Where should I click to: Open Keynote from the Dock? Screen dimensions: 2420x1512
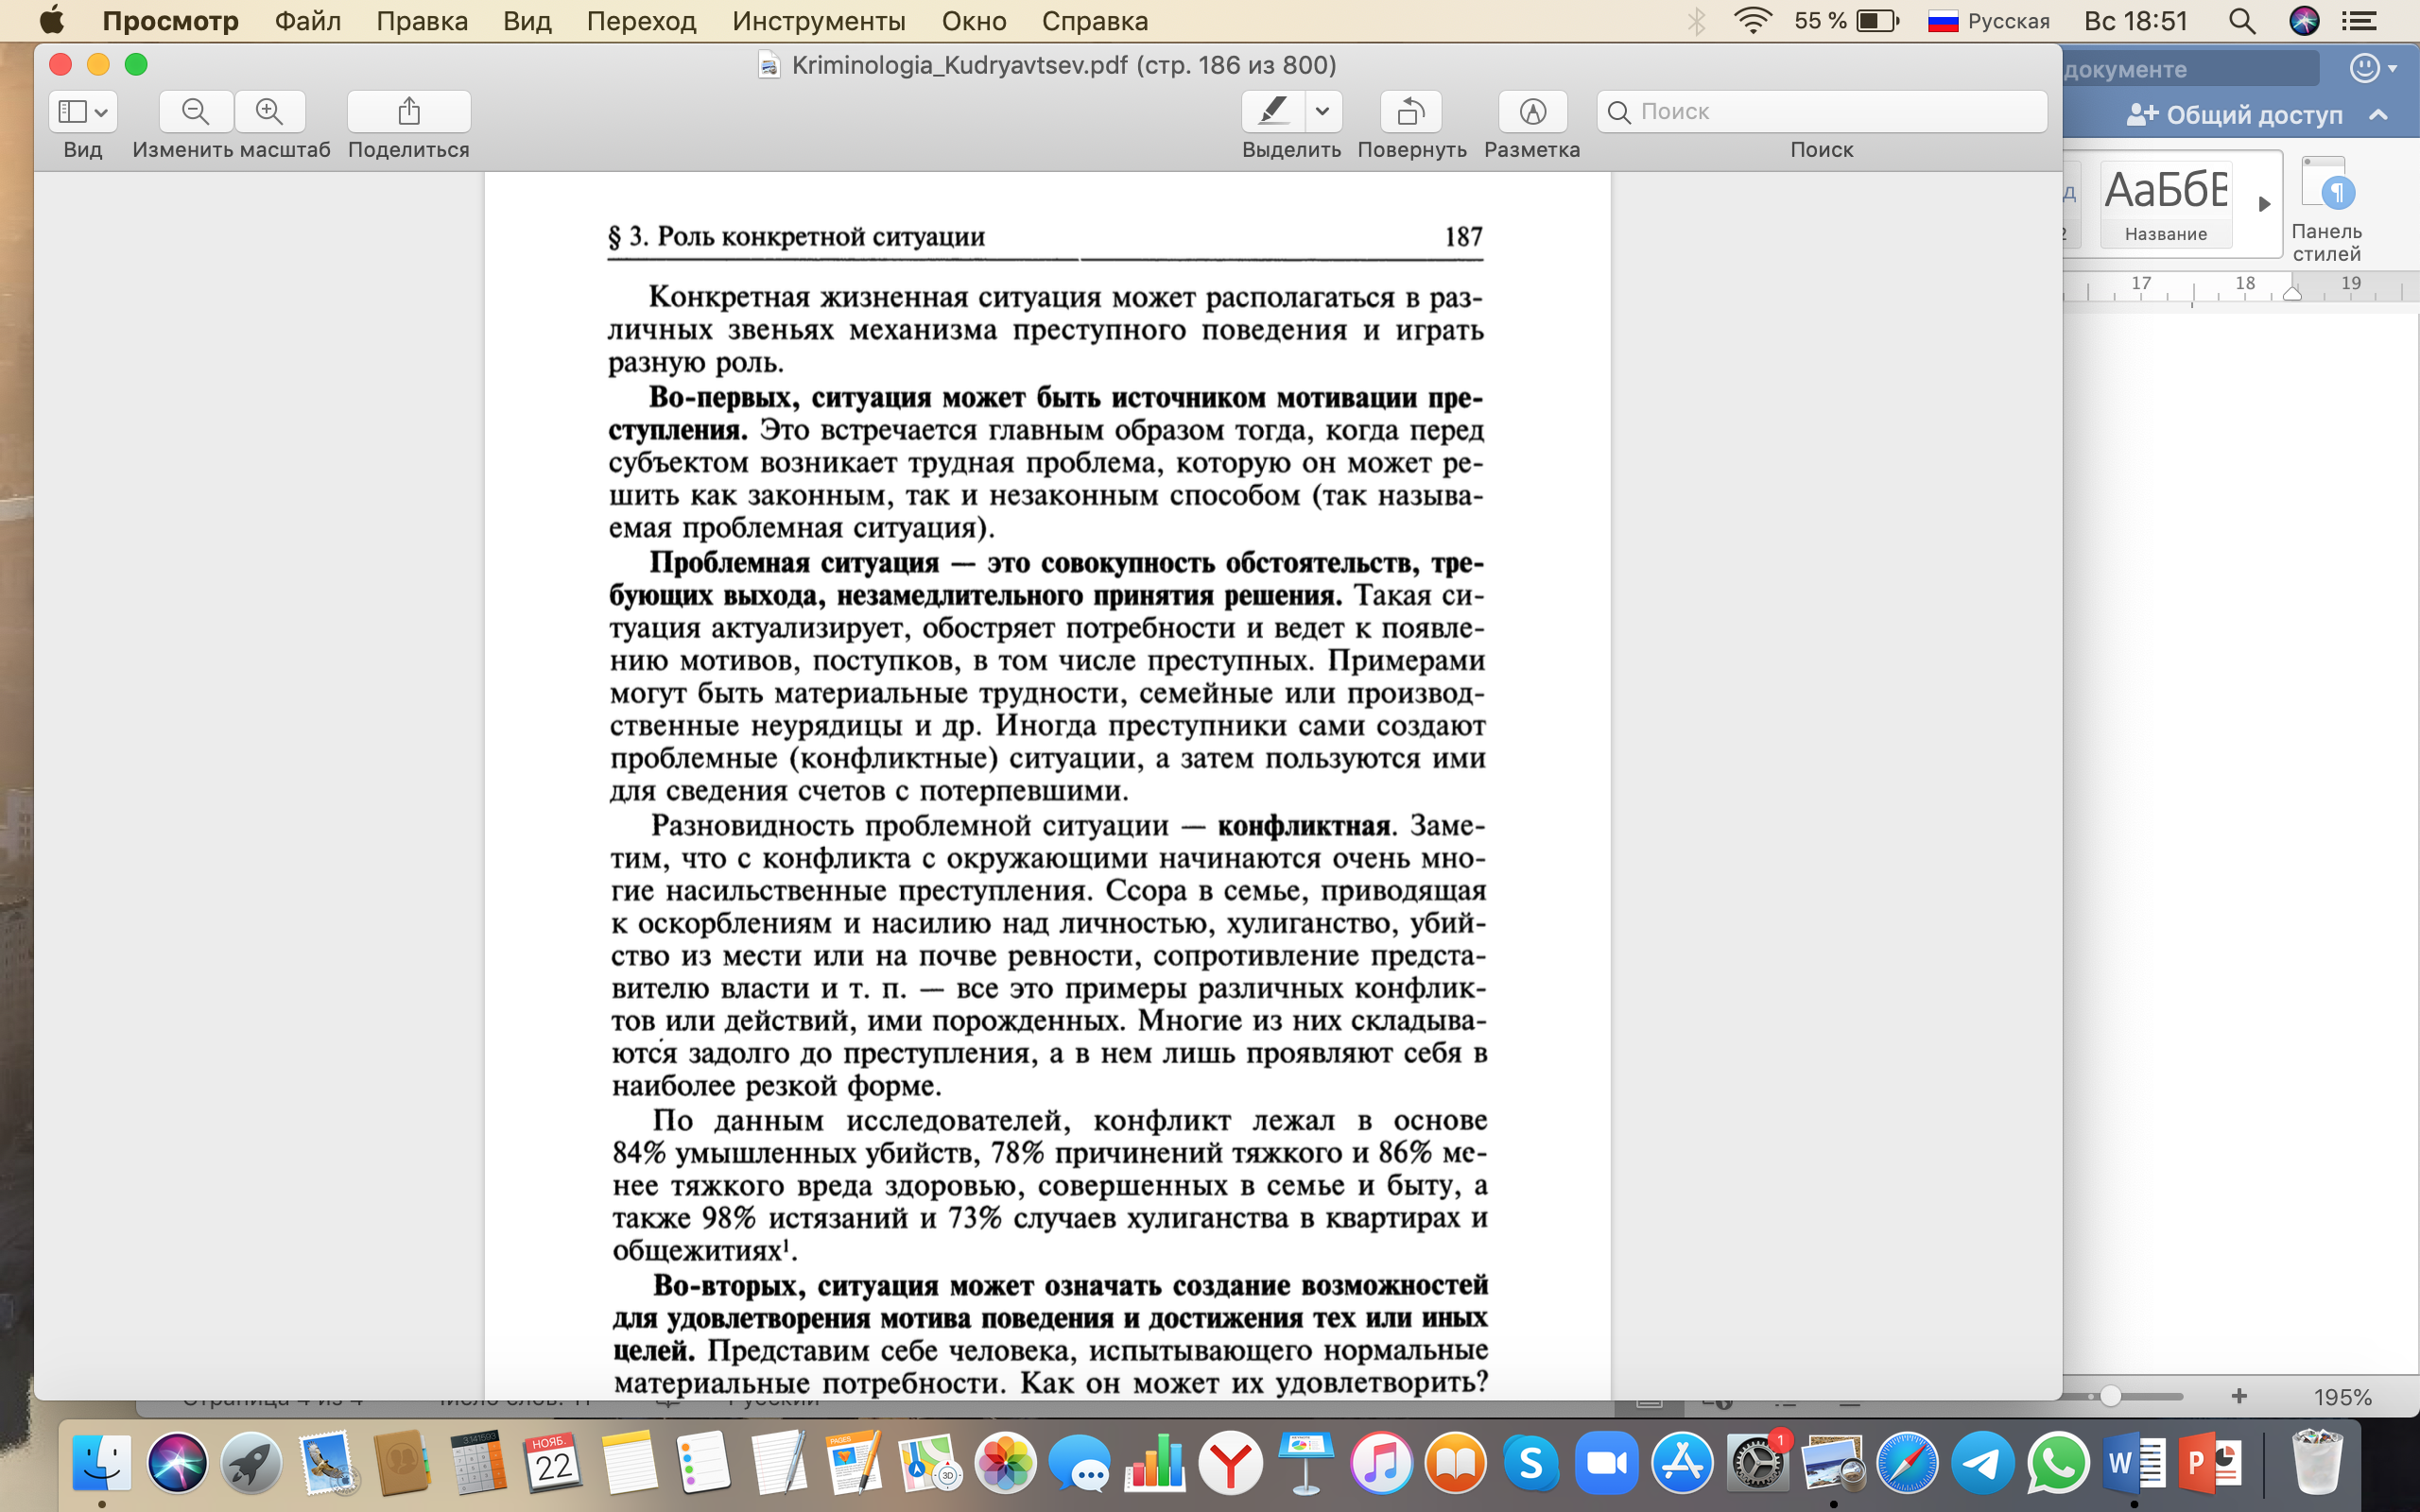coord(1305,1464)
